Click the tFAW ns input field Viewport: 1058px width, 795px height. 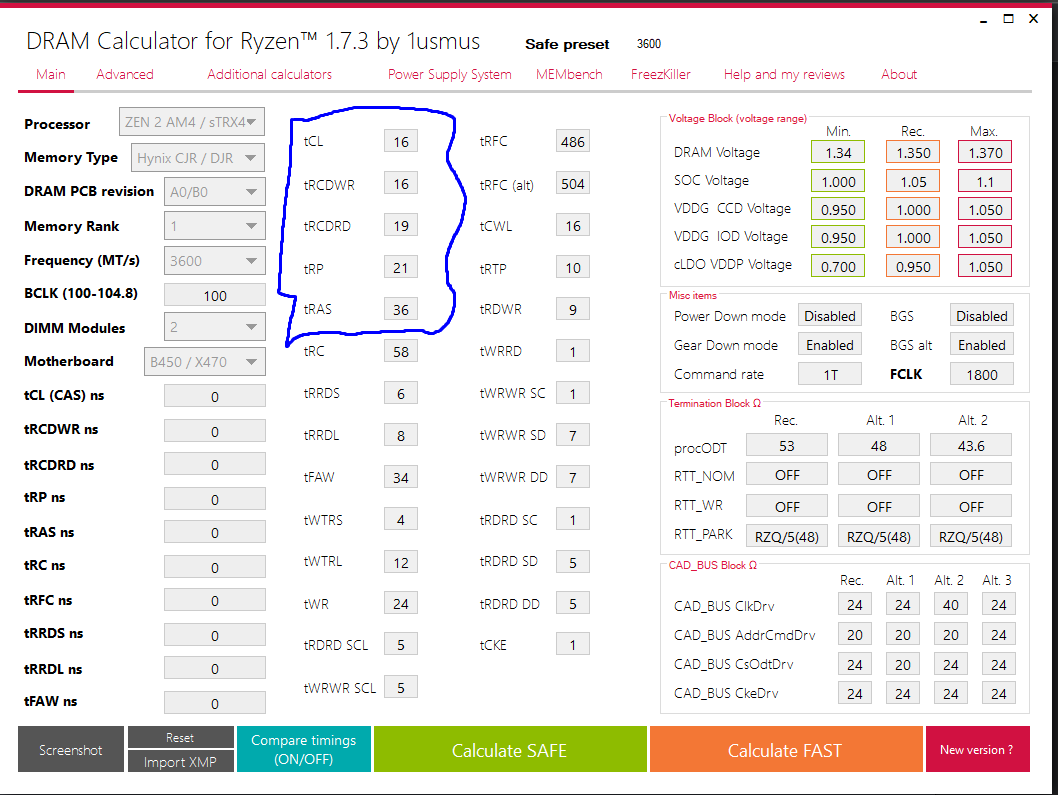tap(215, 703)
